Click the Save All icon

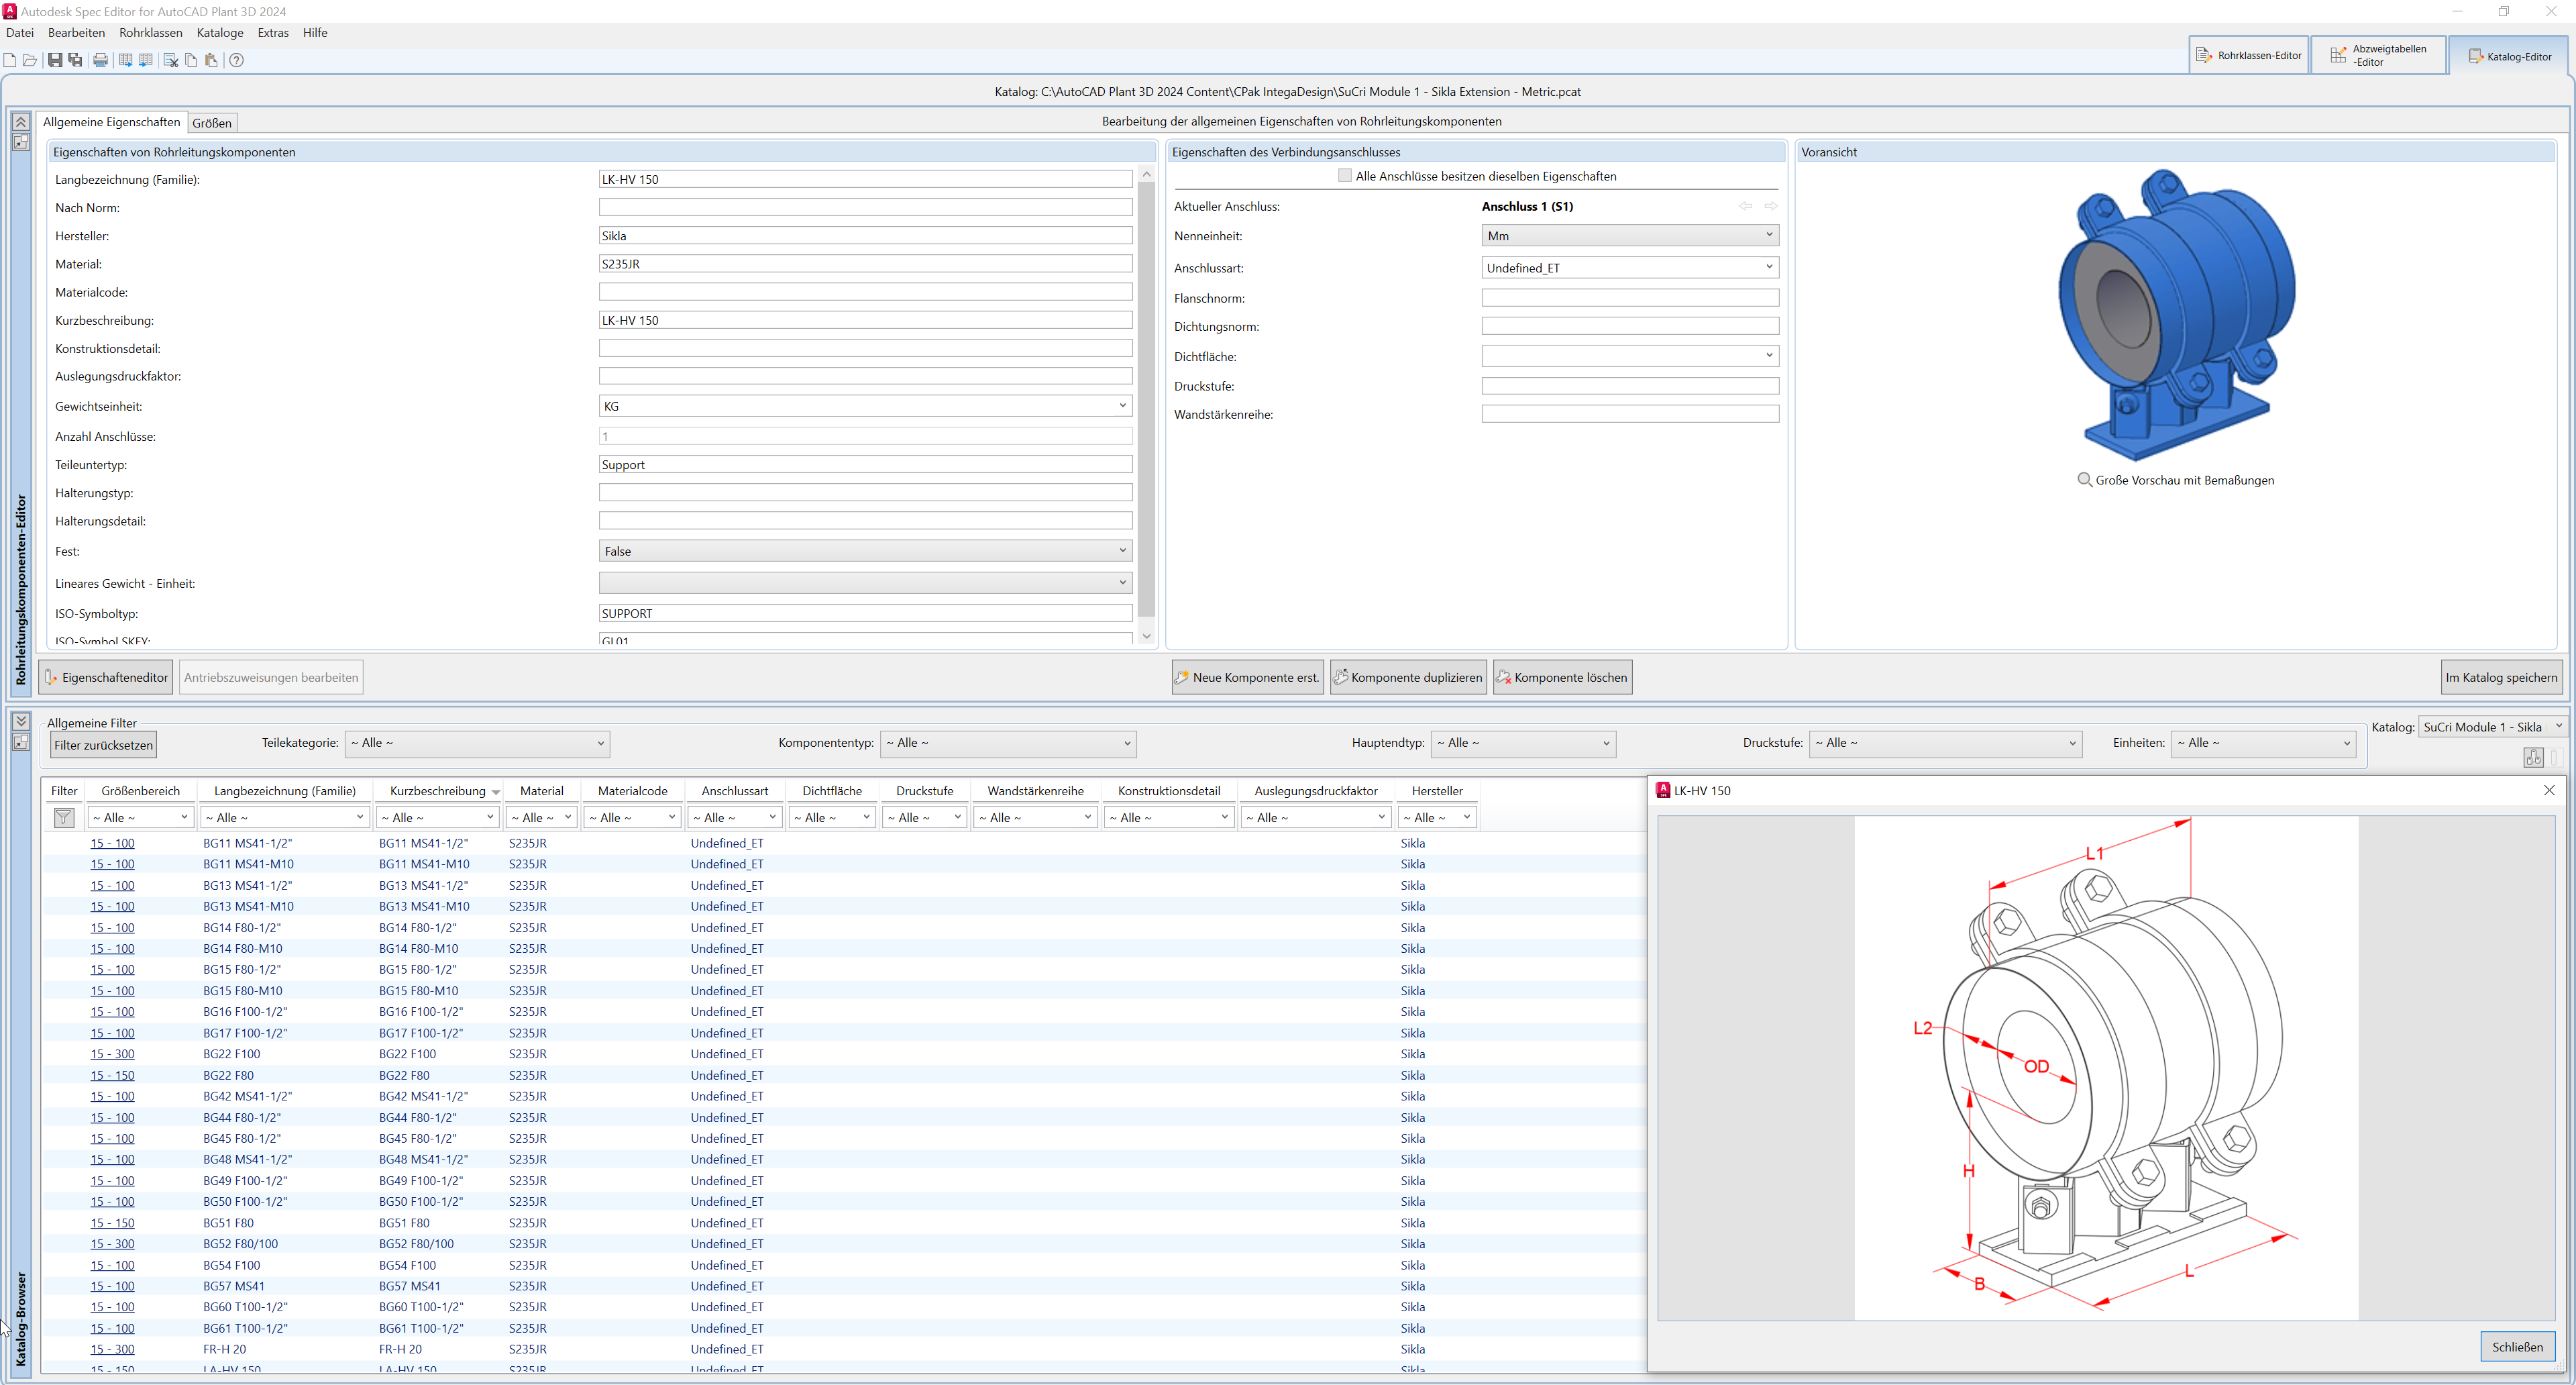coord(75,60)
